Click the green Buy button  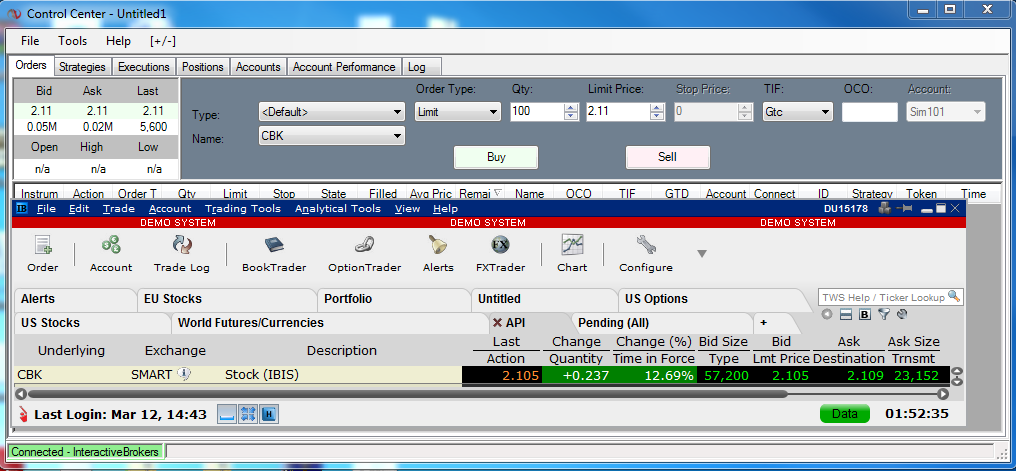point(496,157)
